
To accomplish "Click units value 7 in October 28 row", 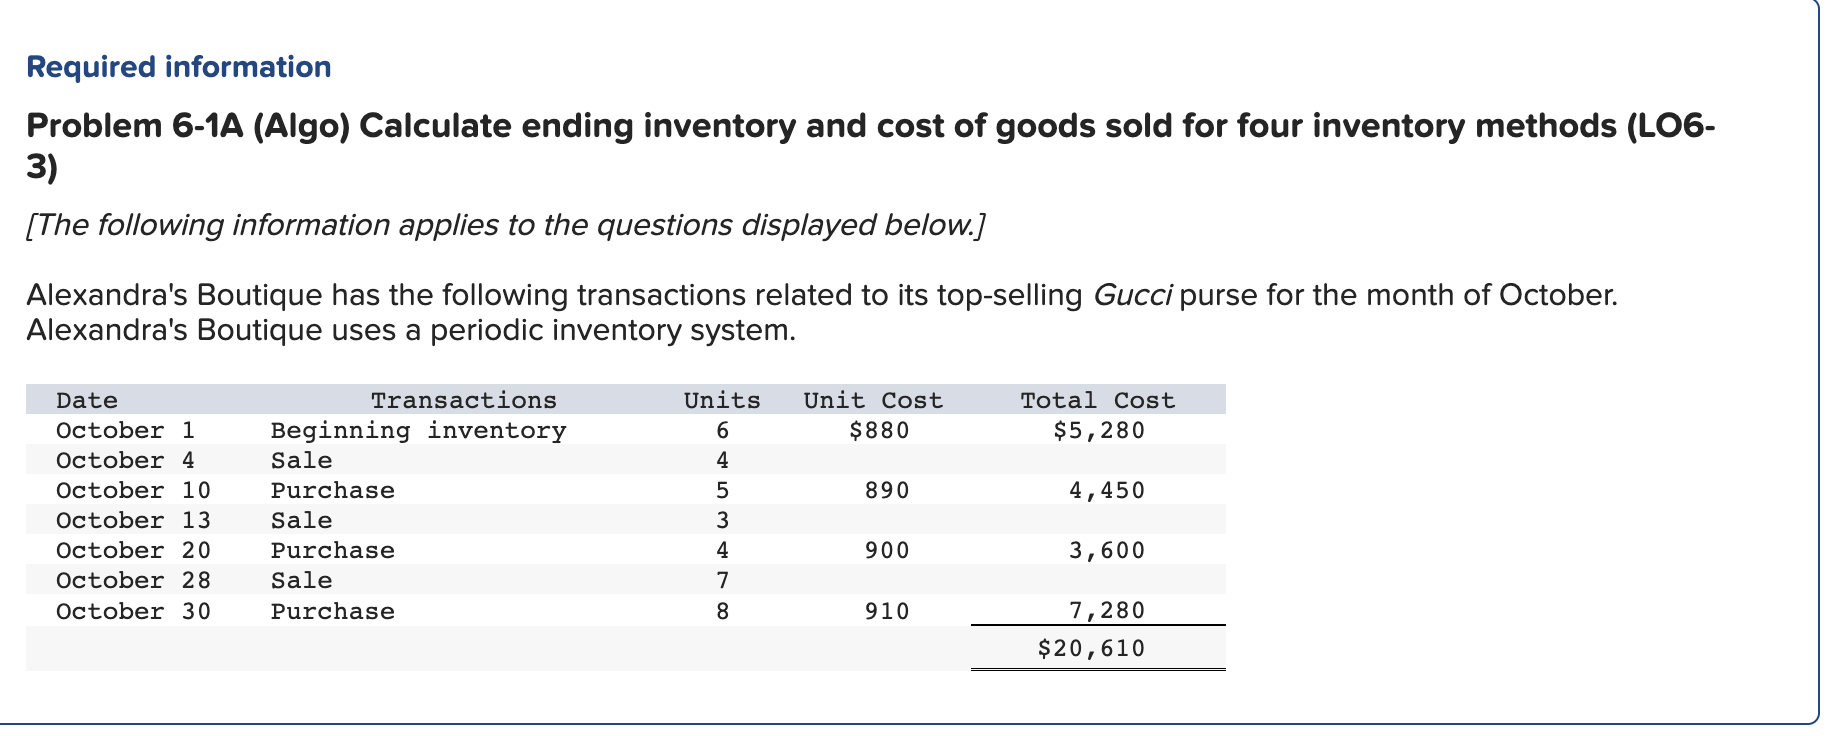I will coord(722,581).
